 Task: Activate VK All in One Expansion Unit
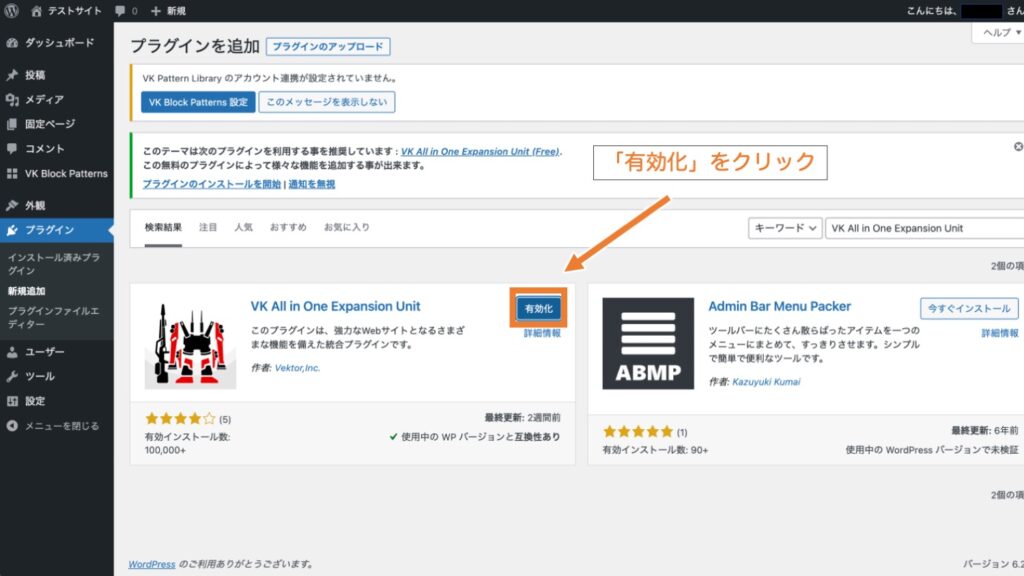point(537,308)
